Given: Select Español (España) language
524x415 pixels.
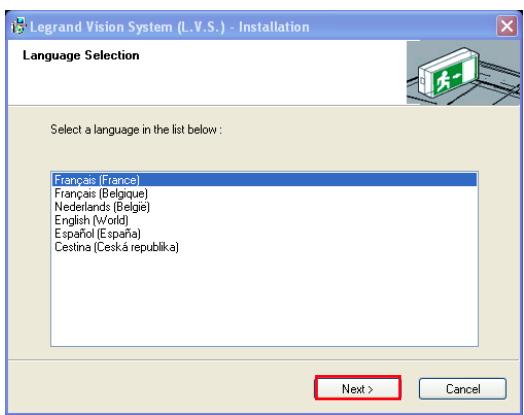Looking at the screenshot, I should (x=264, y=234).
